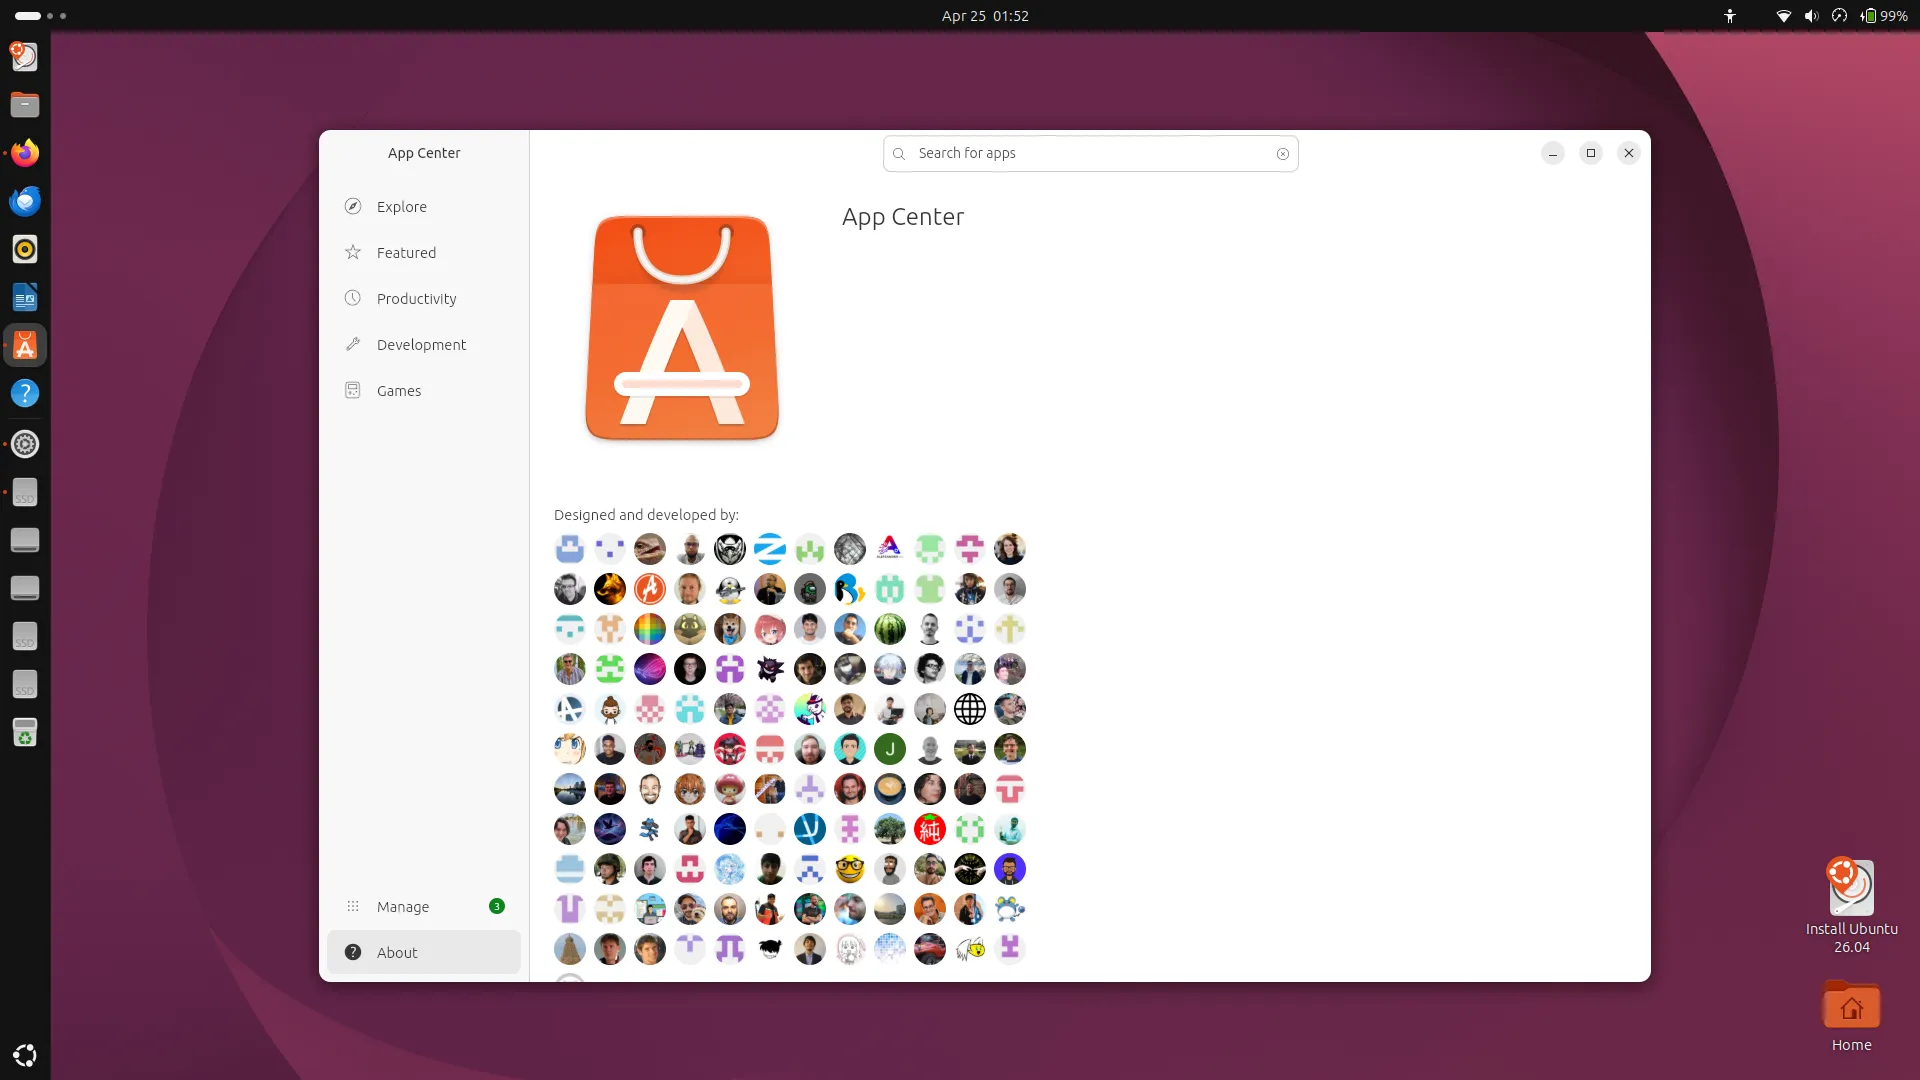
Task: Open Thunderbird mail from the dock
Action: pos(25,200)
